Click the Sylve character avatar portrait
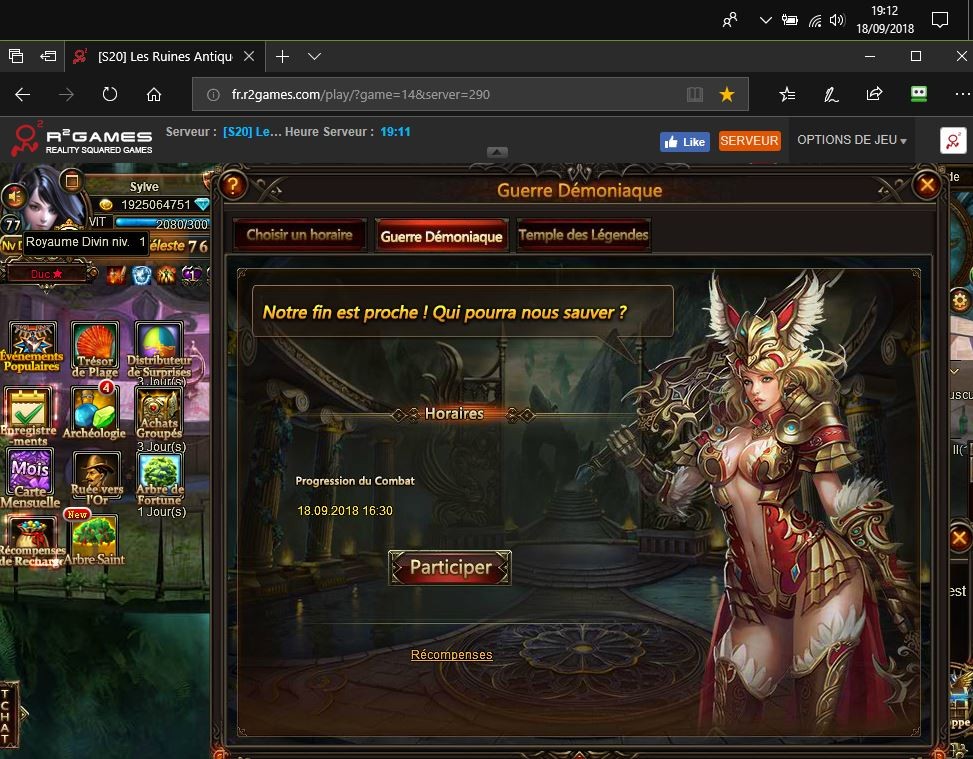The image size is (973, 759). [48, 200]
